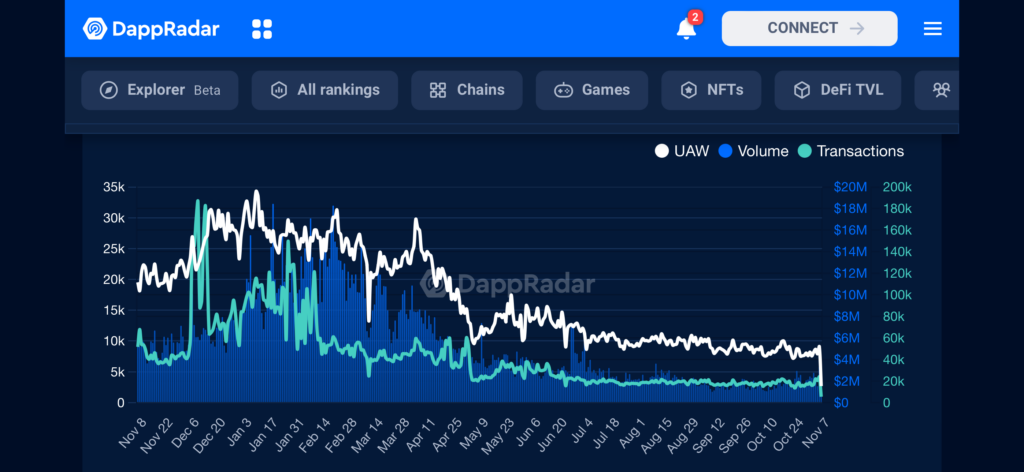Toggle the UAW series in the legend
The width and height of the screenshot is (1024, 472).
tap(682, 151)
